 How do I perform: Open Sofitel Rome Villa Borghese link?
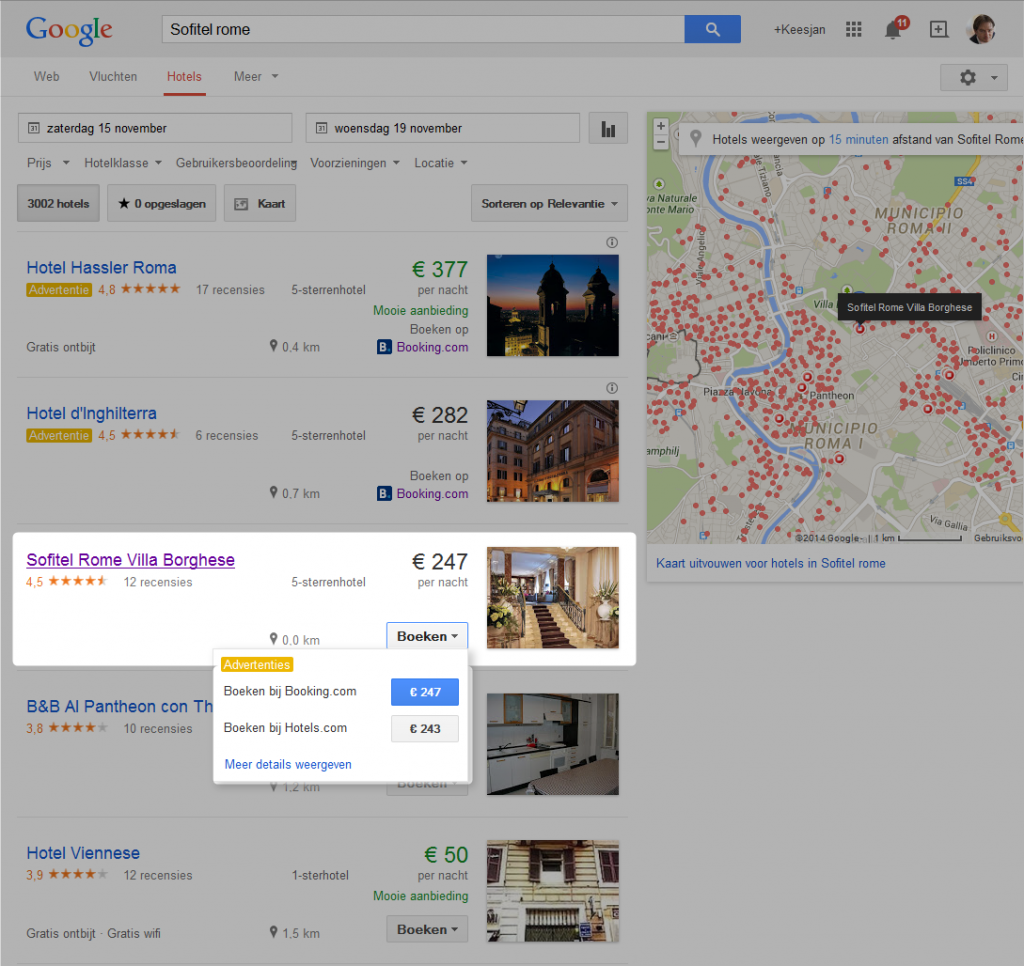pos(131,560)
